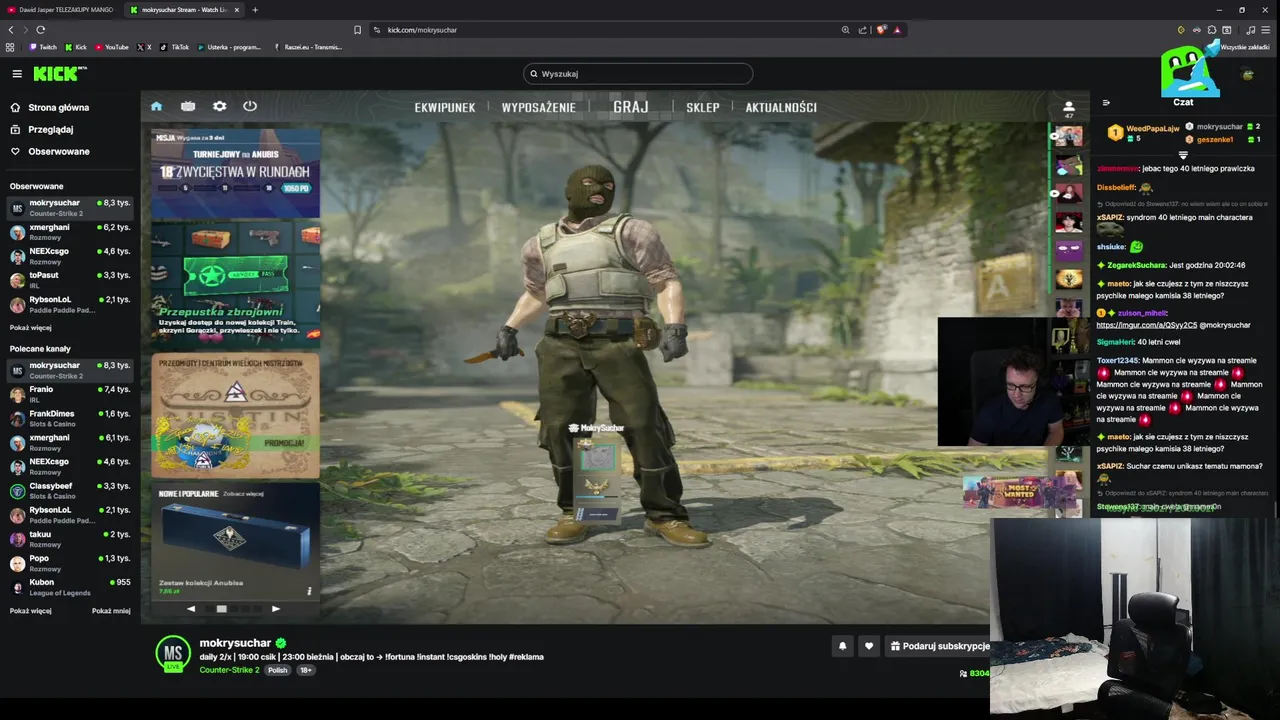Image resolution: width=1280 pixels, height=720 pixels.
Task: Open the TikTok bookmark
Action: pyautogui.click(x=175, y=47)
